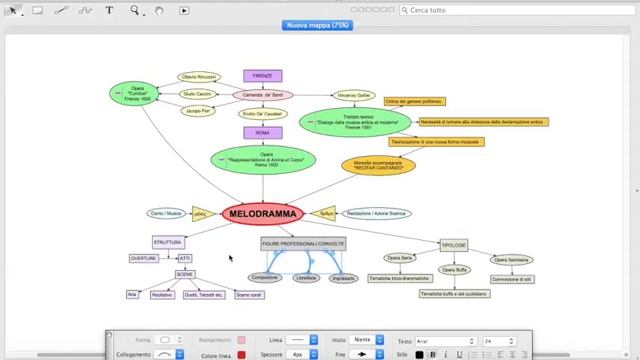Viewport: 640px width, 360px height.
Task: Open the Spessore thickness dropdown
Action: coord(302,354)
